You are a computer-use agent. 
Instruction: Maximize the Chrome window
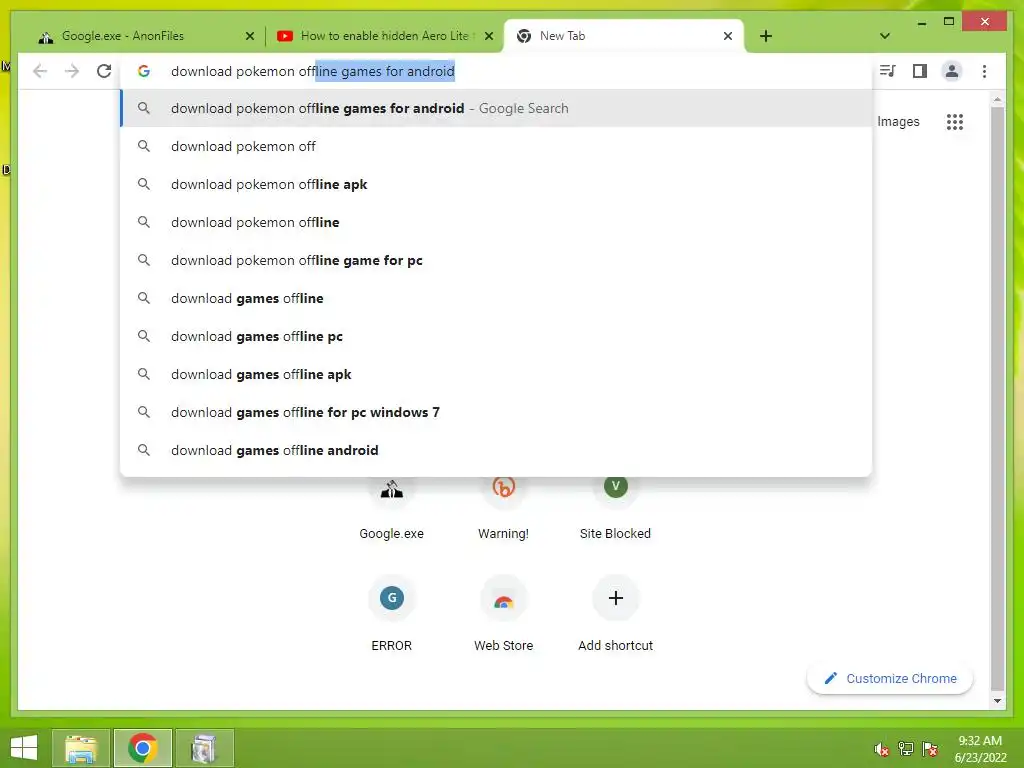click(949, 22)
